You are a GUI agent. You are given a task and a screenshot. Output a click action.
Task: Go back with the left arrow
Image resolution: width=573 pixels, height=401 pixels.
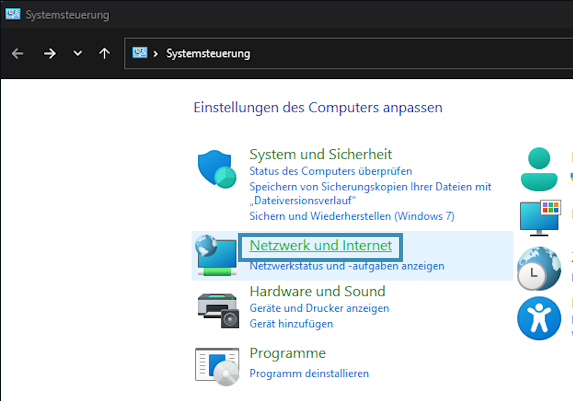point(18,54)
